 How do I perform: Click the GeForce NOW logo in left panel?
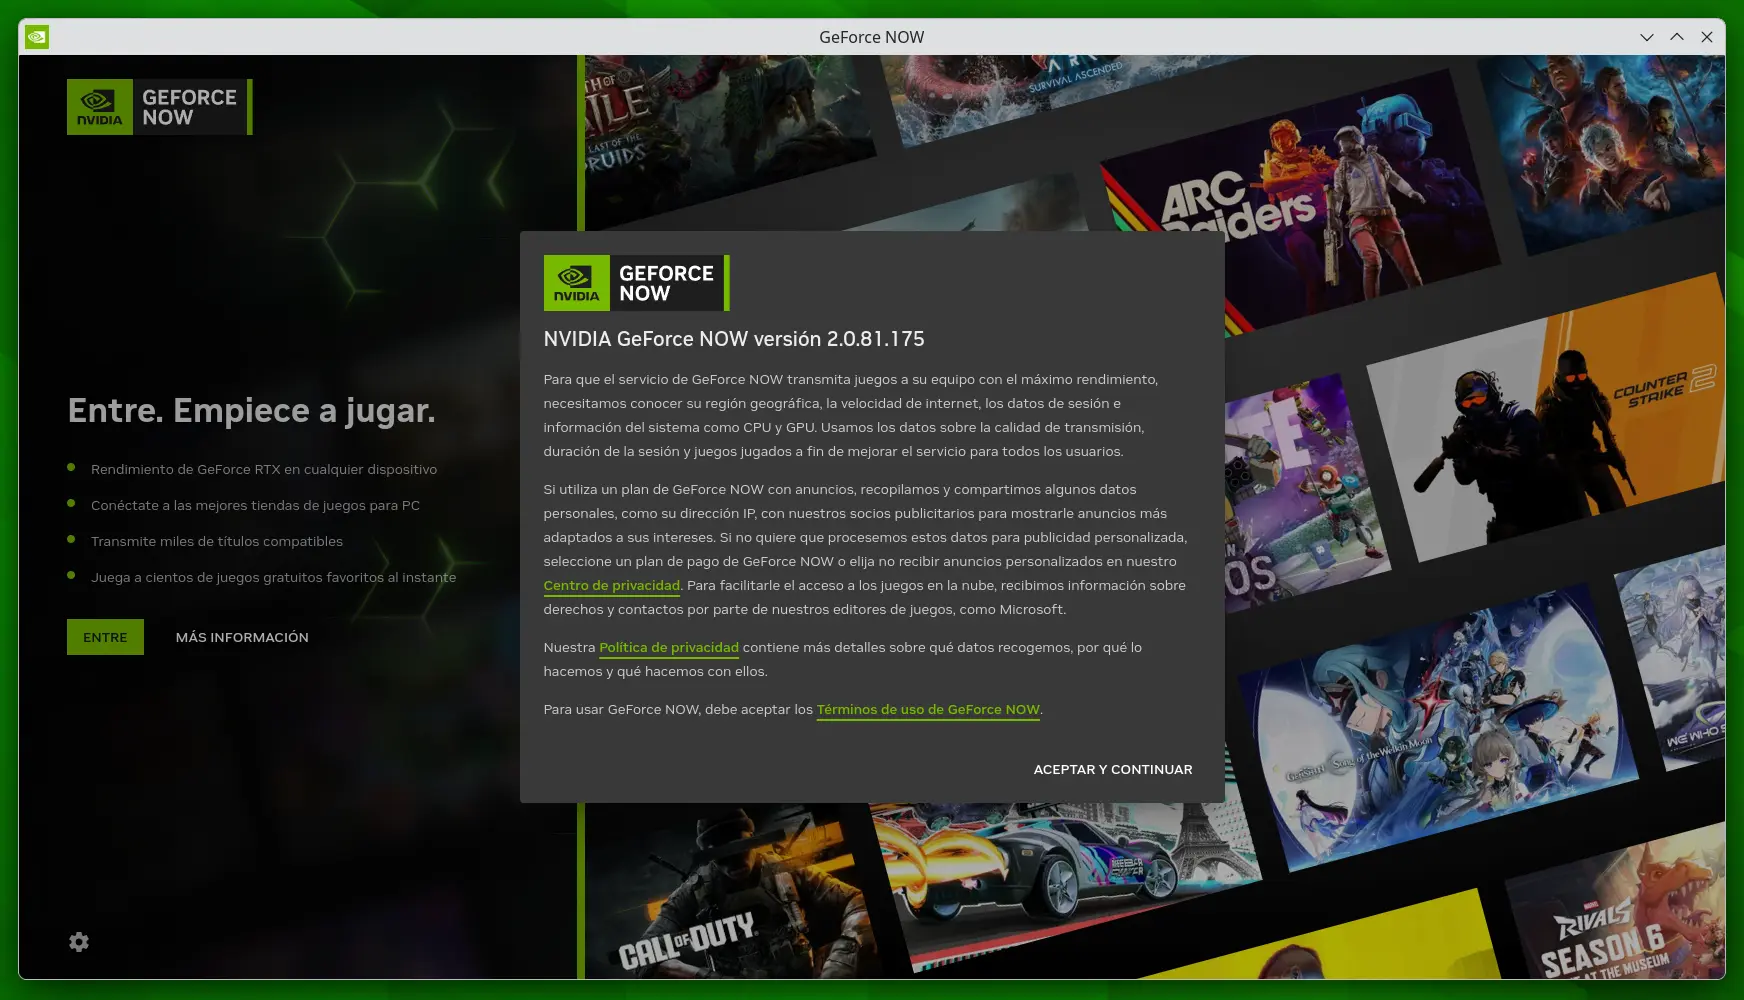159,107
